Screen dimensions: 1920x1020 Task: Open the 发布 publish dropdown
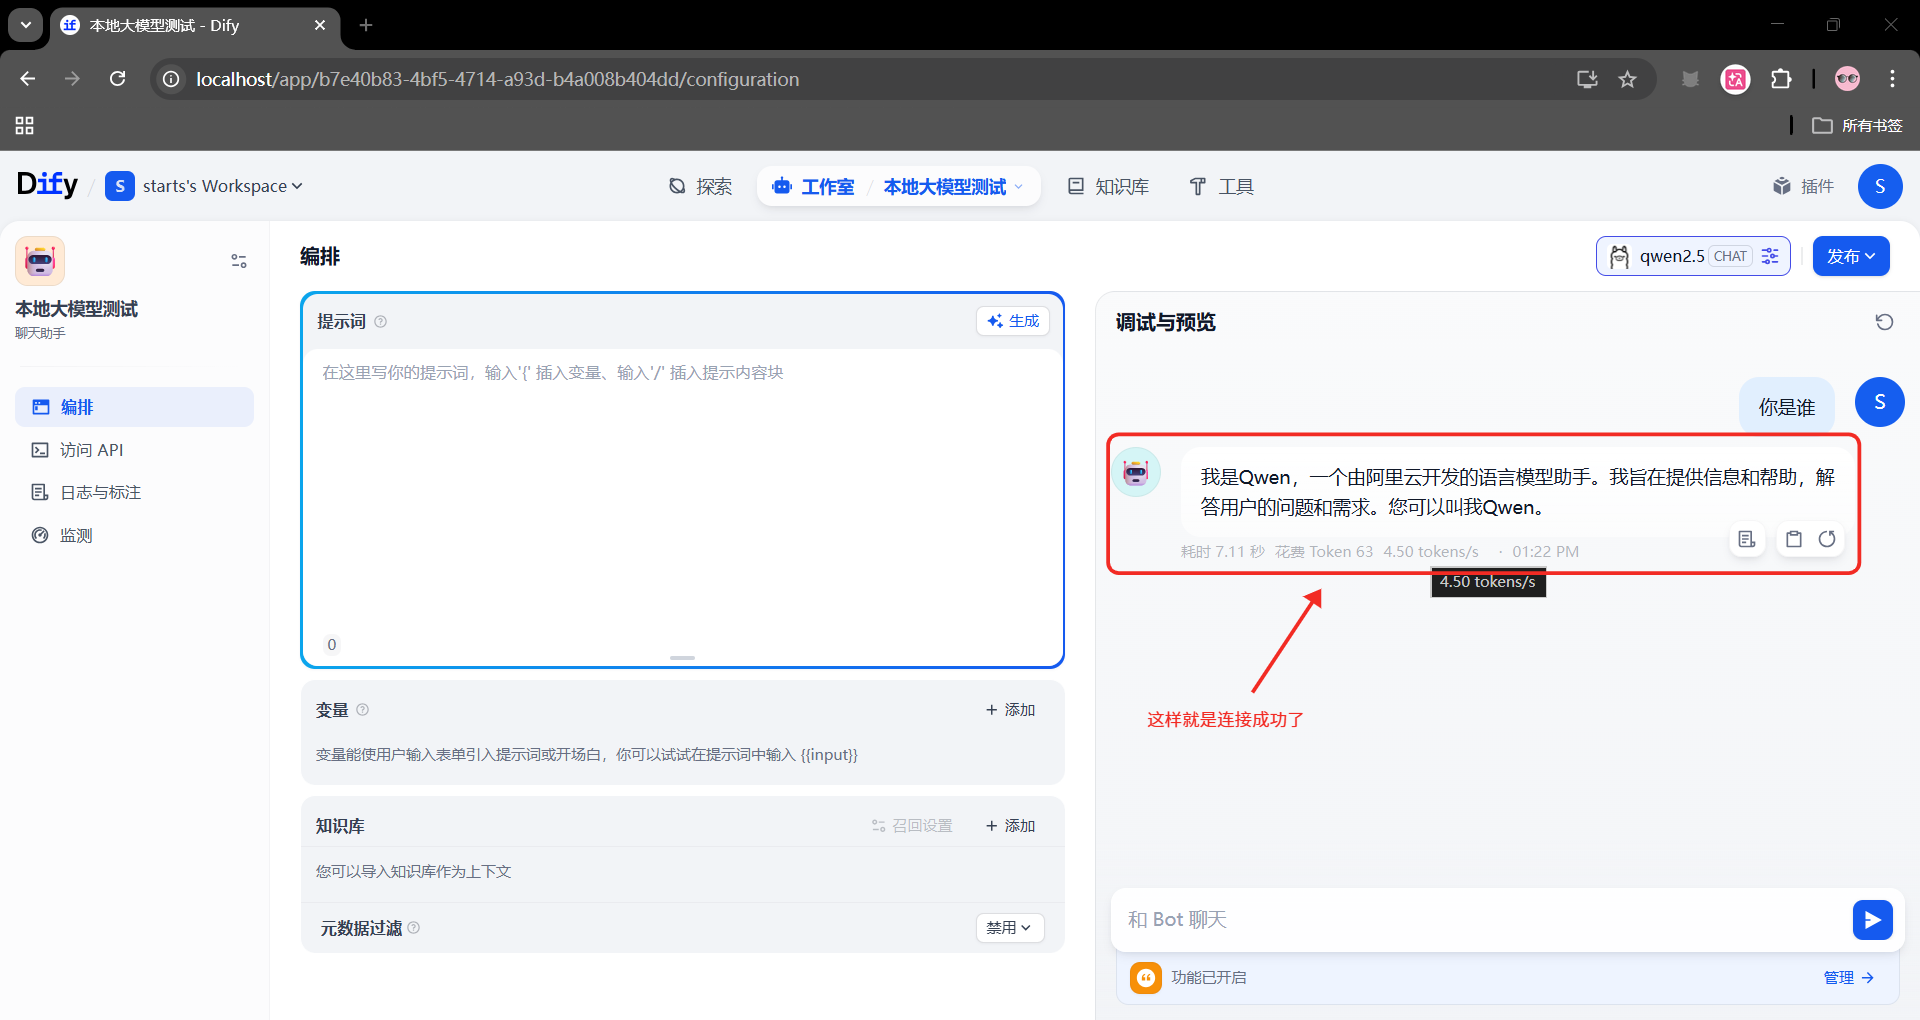1851,256
